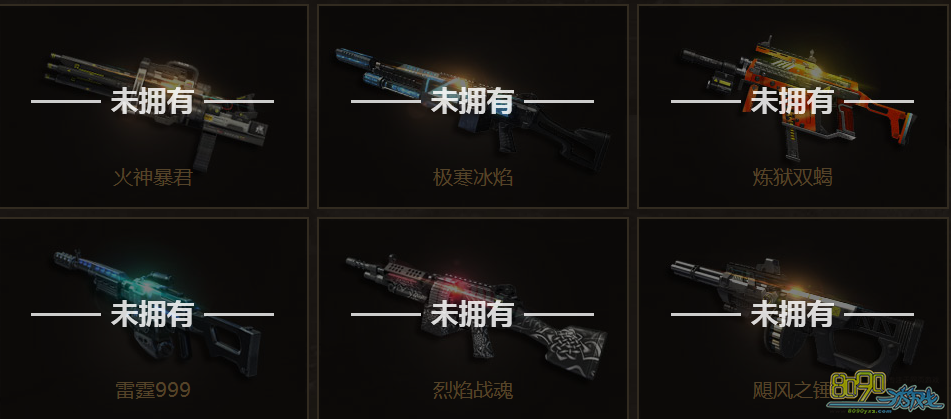Image resolution: width=951 pixels, height=419 pixels.
Task: Click 未拥有 overlay on 飓风之锤 card
Action: pos(792,314)
